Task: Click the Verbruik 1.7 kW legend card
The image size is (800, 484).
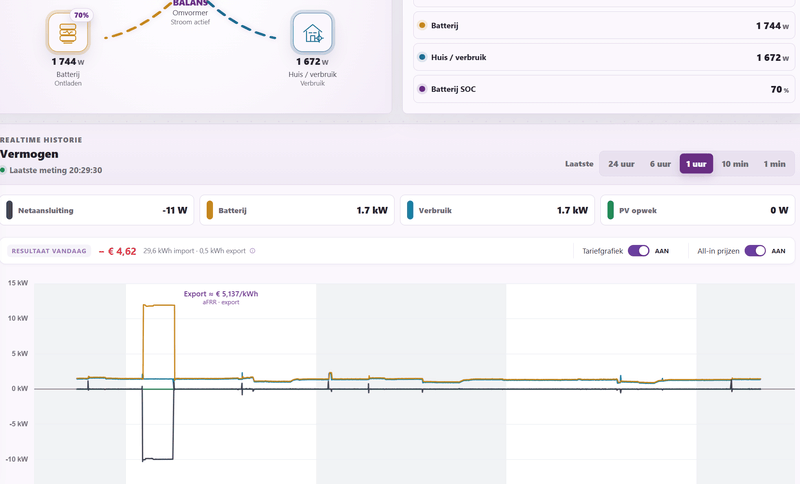Action: pyautogui.click(x=497, y=210)
